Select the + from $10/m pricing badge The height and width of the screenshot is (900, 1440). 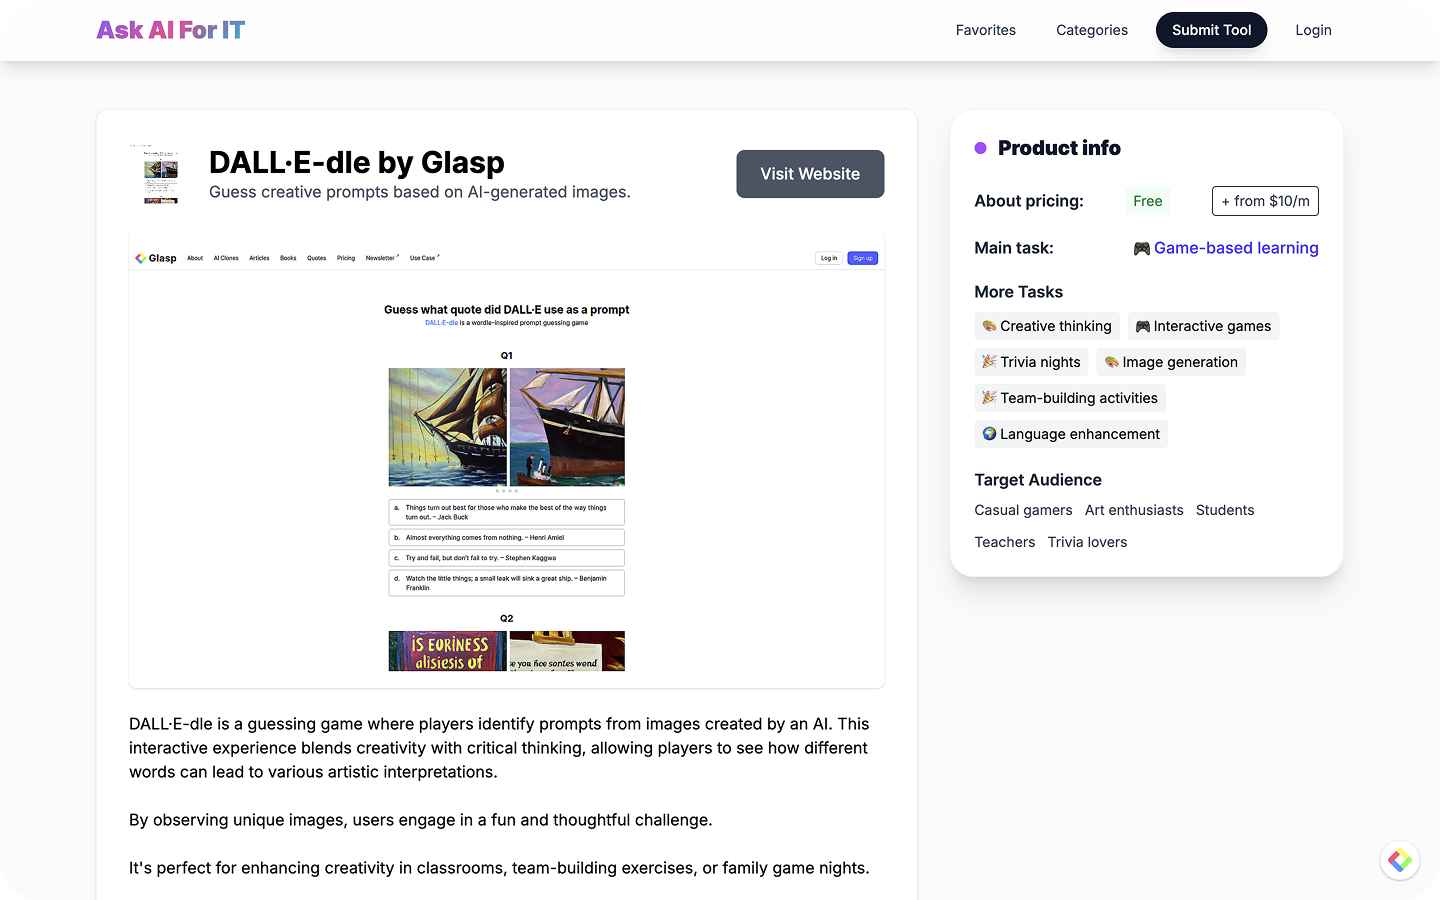click(x=1265, y=201)
